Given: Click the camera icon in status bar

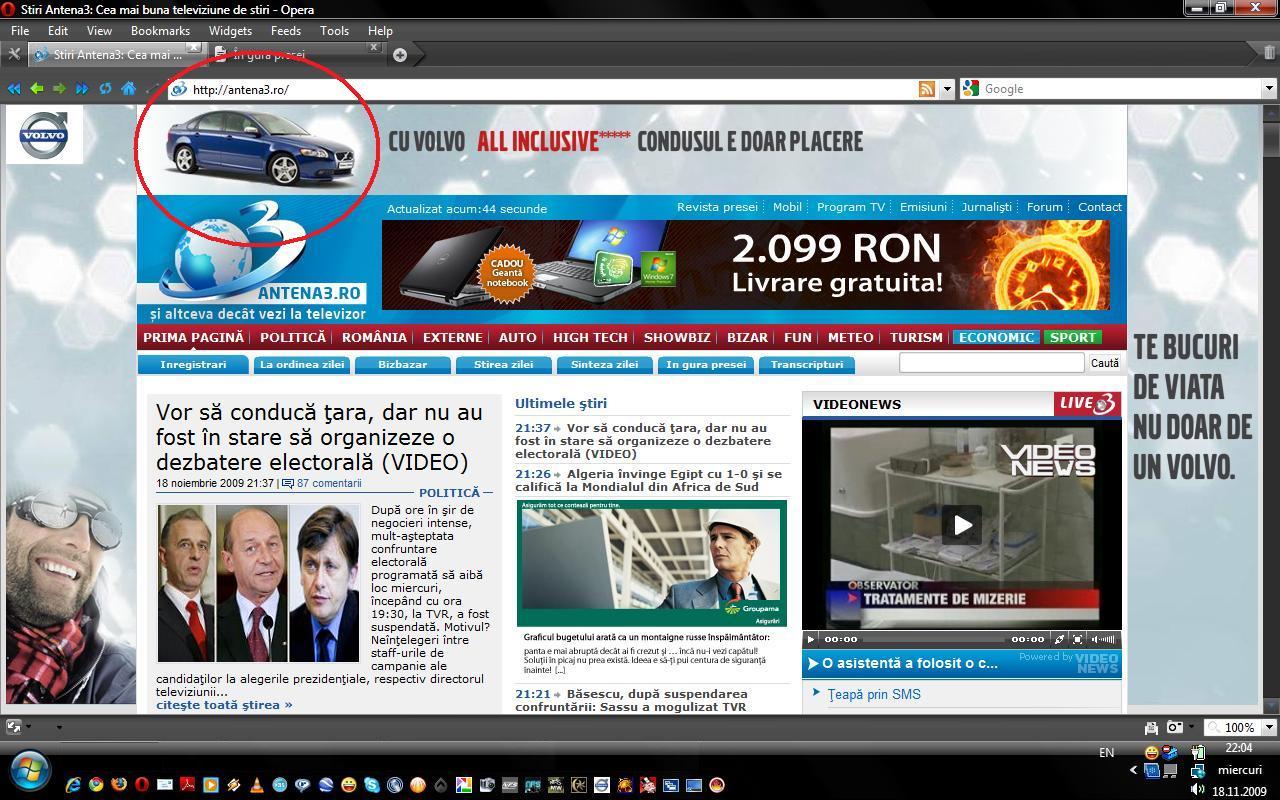Looking at the screenshot, I should pos(1175,727).
